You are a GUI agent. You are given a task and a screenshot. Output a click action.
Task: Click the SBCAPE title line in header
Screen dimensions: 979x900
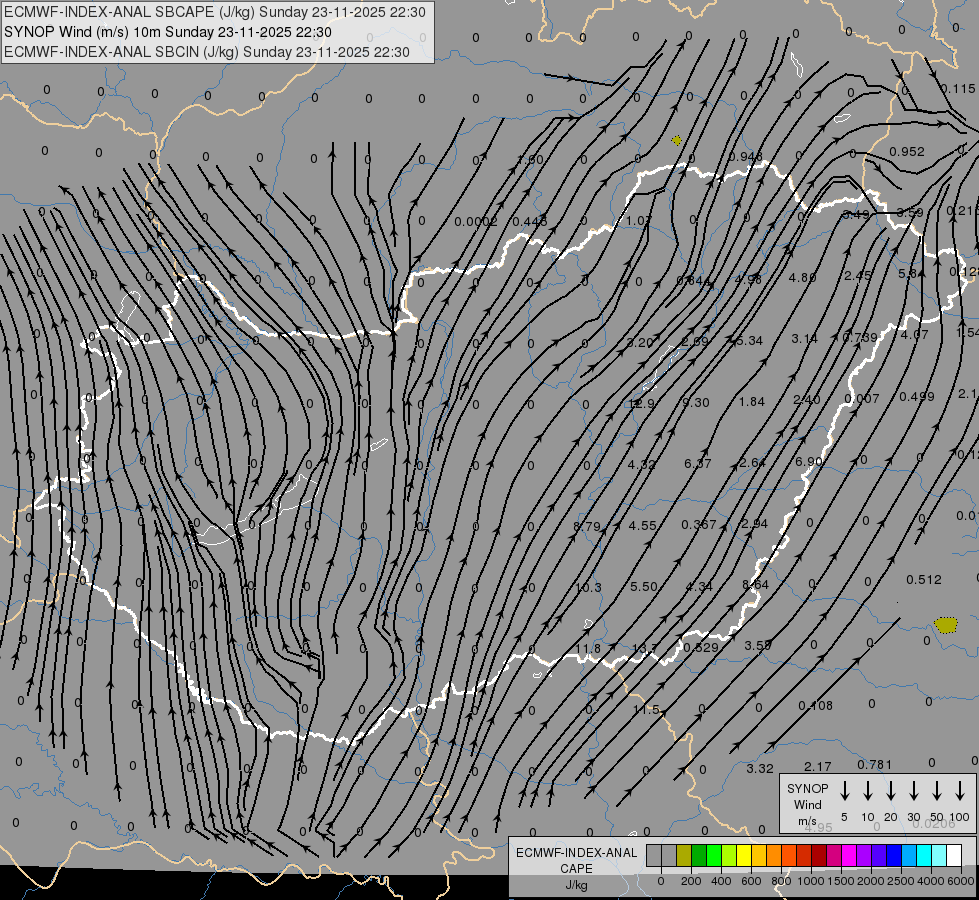coord(215,12)
